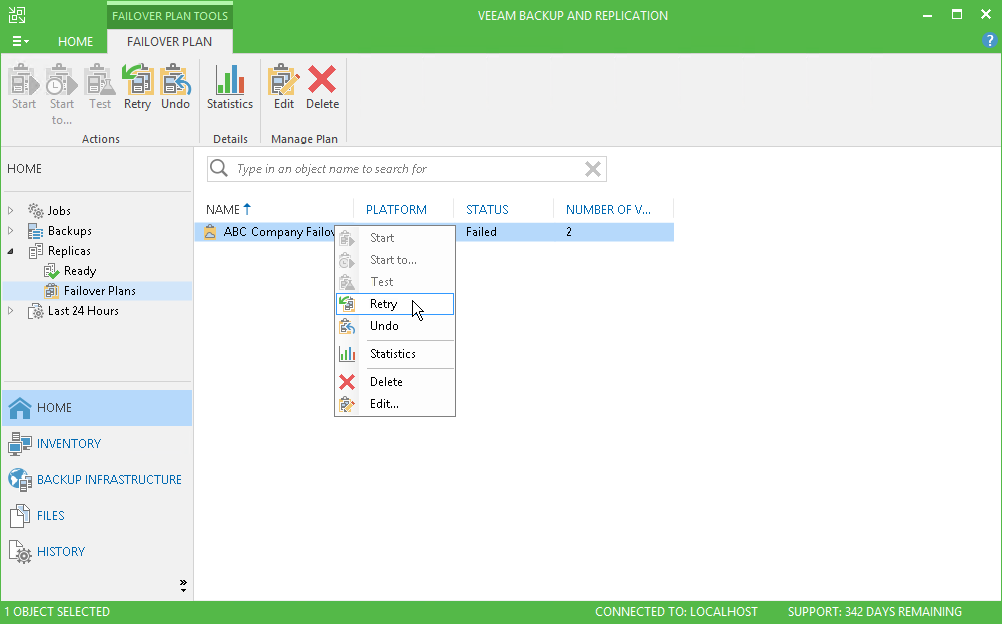Open the help question mark icon
Screen dimensions: 1002x624
[989, 40]
